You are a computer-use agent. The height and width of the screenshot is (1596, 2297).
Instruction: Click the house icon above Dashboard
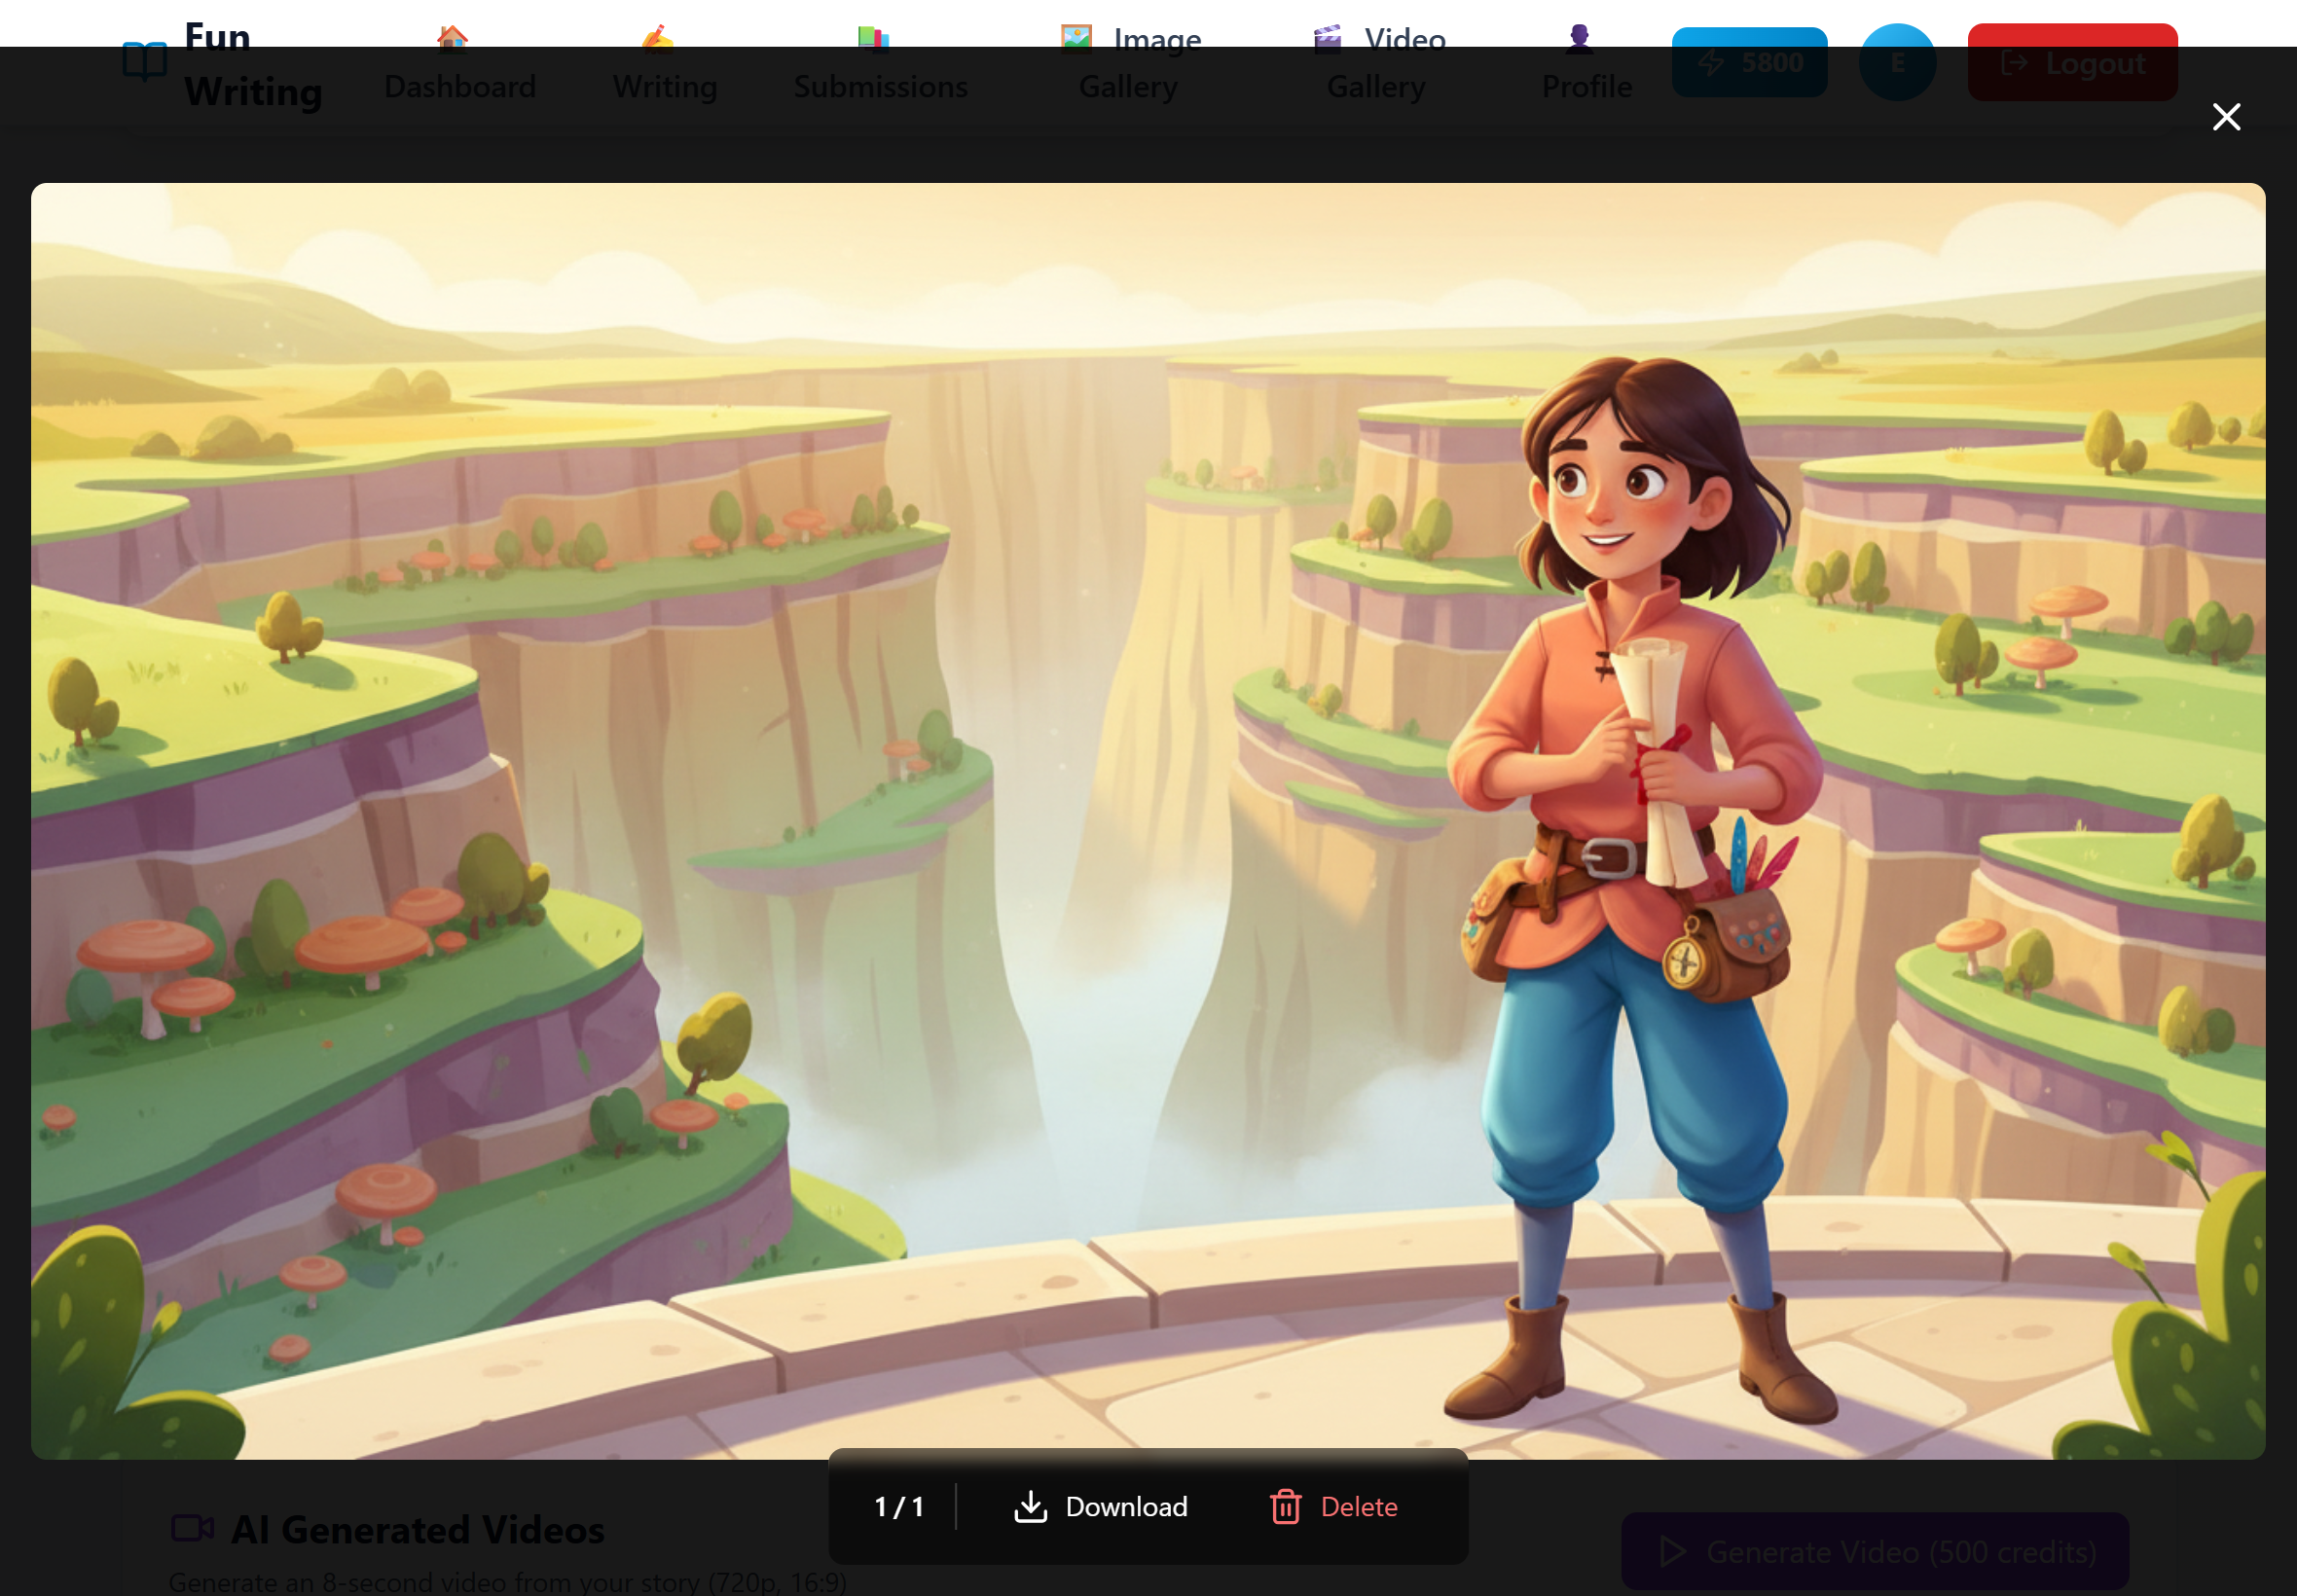[x=452, y=38]
